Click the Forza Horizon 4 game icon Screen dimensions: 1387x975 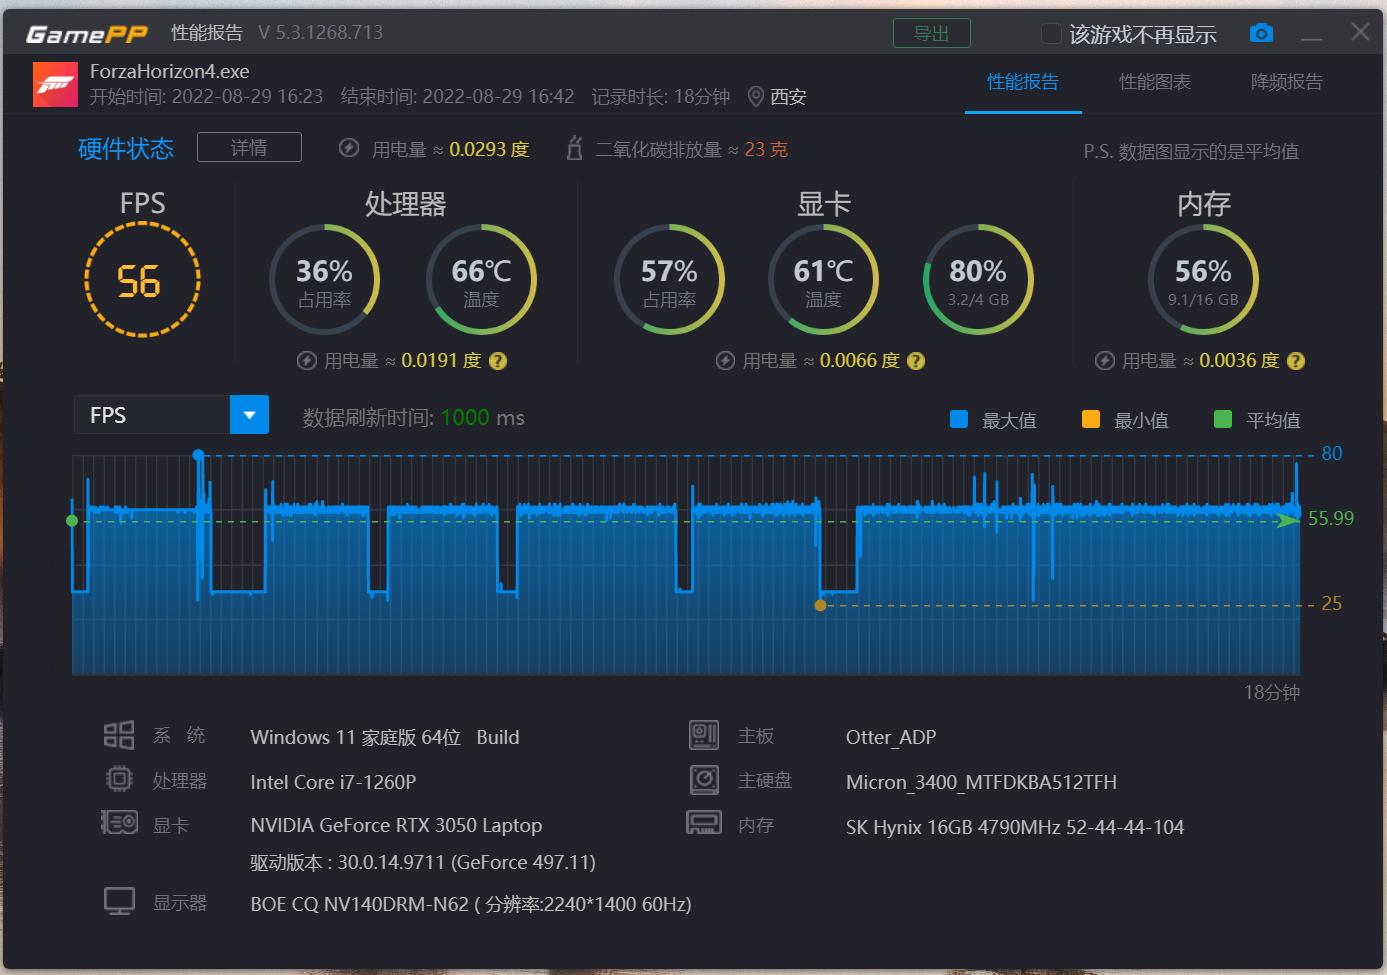[x=55, y=85]
